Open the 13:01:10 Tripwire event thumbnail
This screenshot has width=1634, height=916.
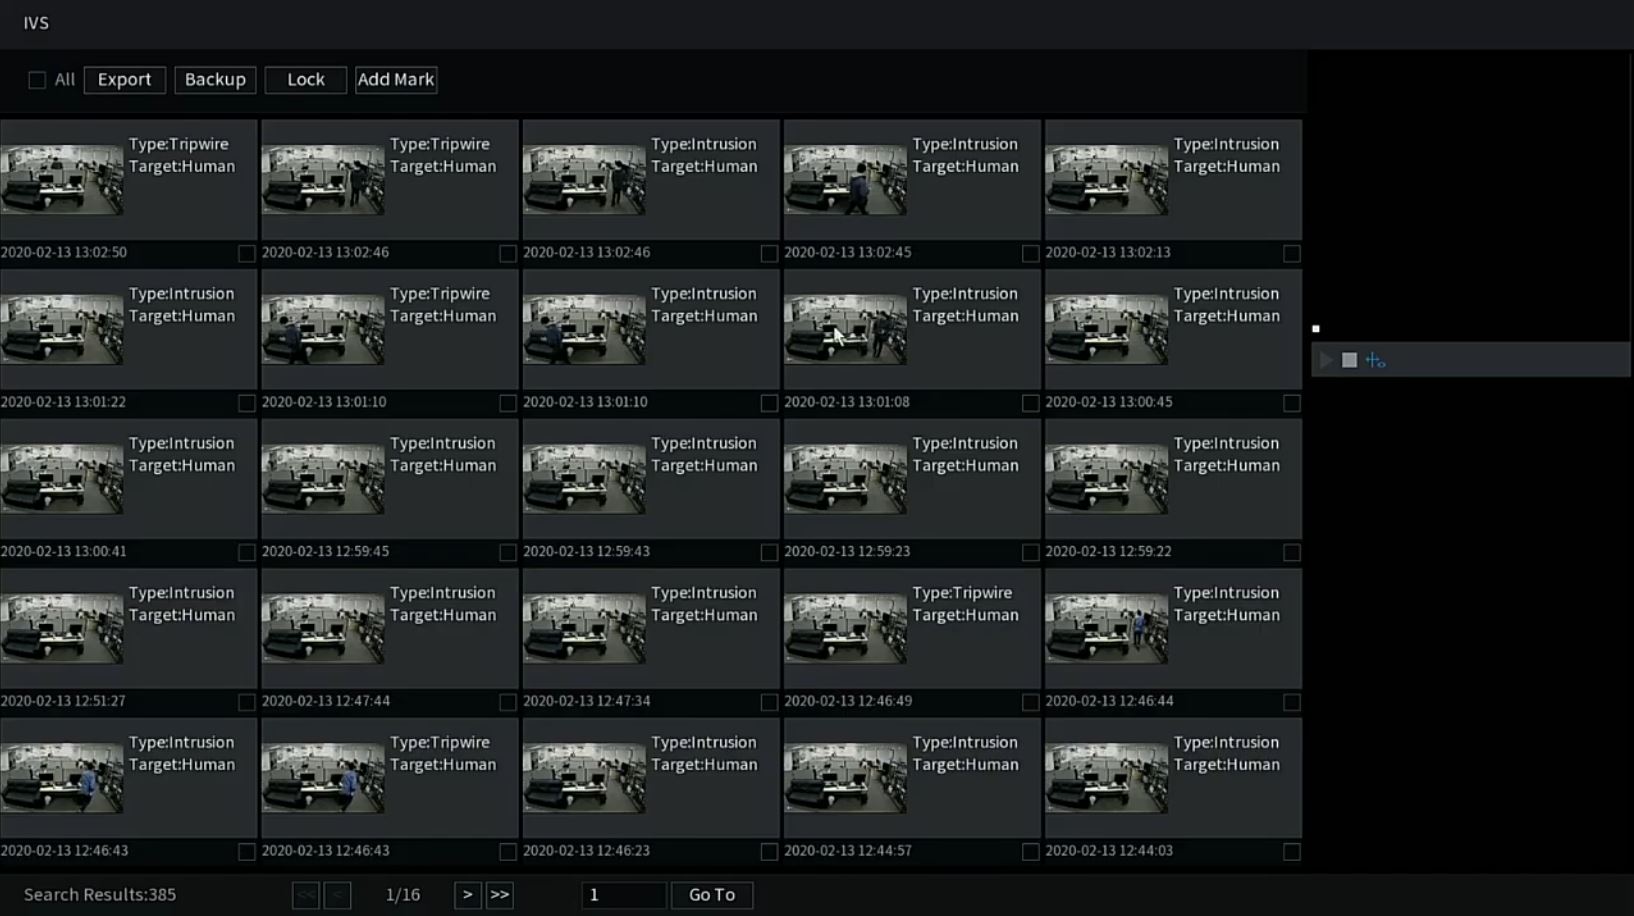tap(323, 330)
